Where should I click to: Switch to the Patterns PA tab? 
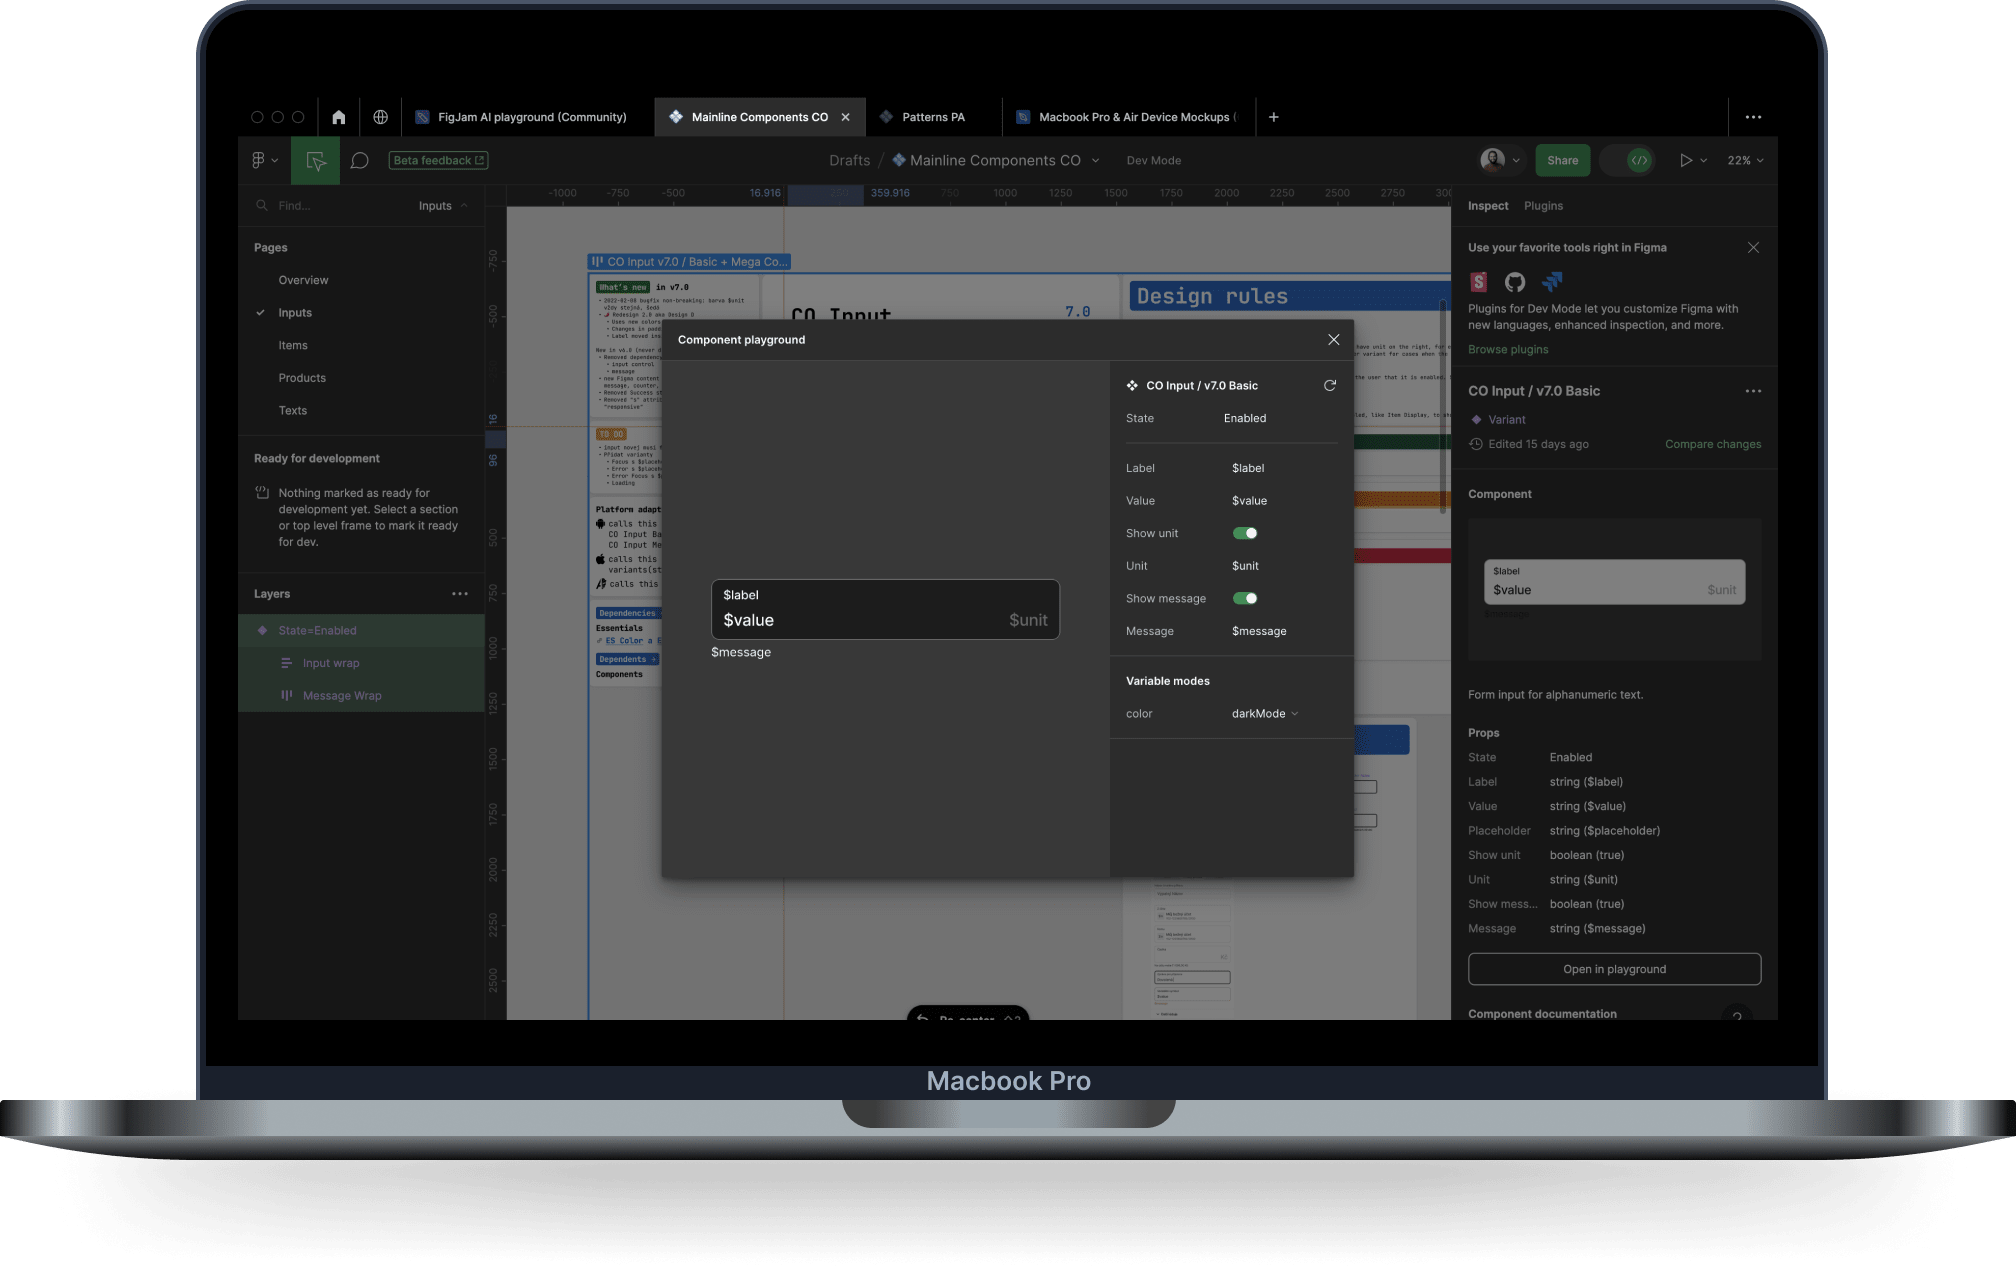(932, 117)
